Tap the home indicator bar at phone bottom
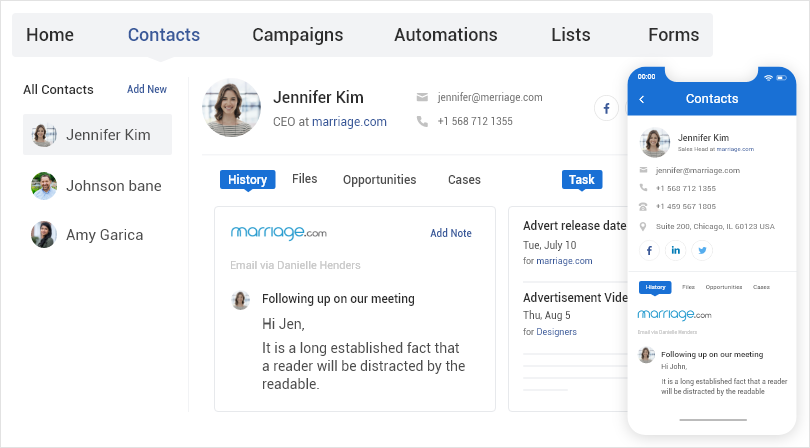The width and height of the screenshot is (810, 448). [x=713, y=420]
